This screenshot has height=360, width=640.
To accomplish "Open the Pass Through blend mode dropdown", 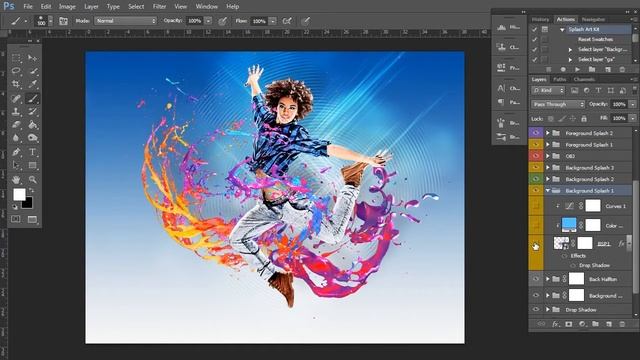I will click(x=558, y=104).
